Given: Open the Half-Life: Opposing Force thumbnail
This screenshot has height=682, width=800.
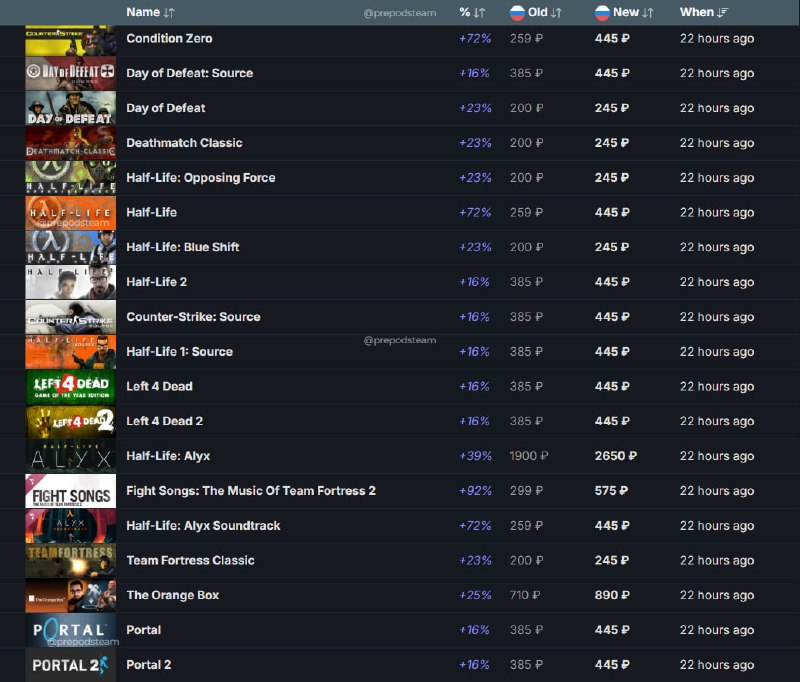Looking at the screenshot, I should pos(70,178).
